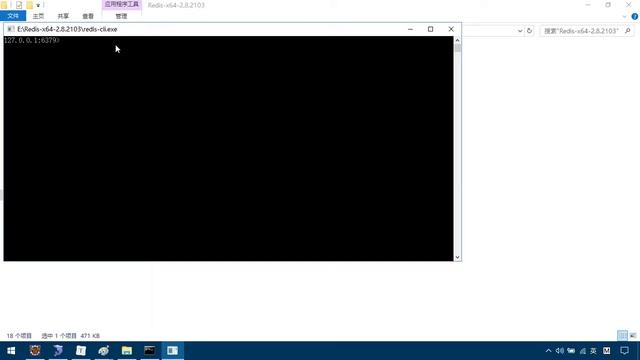Open File Explorer from the taskbar
The width and height of the screenshot is (640, 360).
(127, 351)
